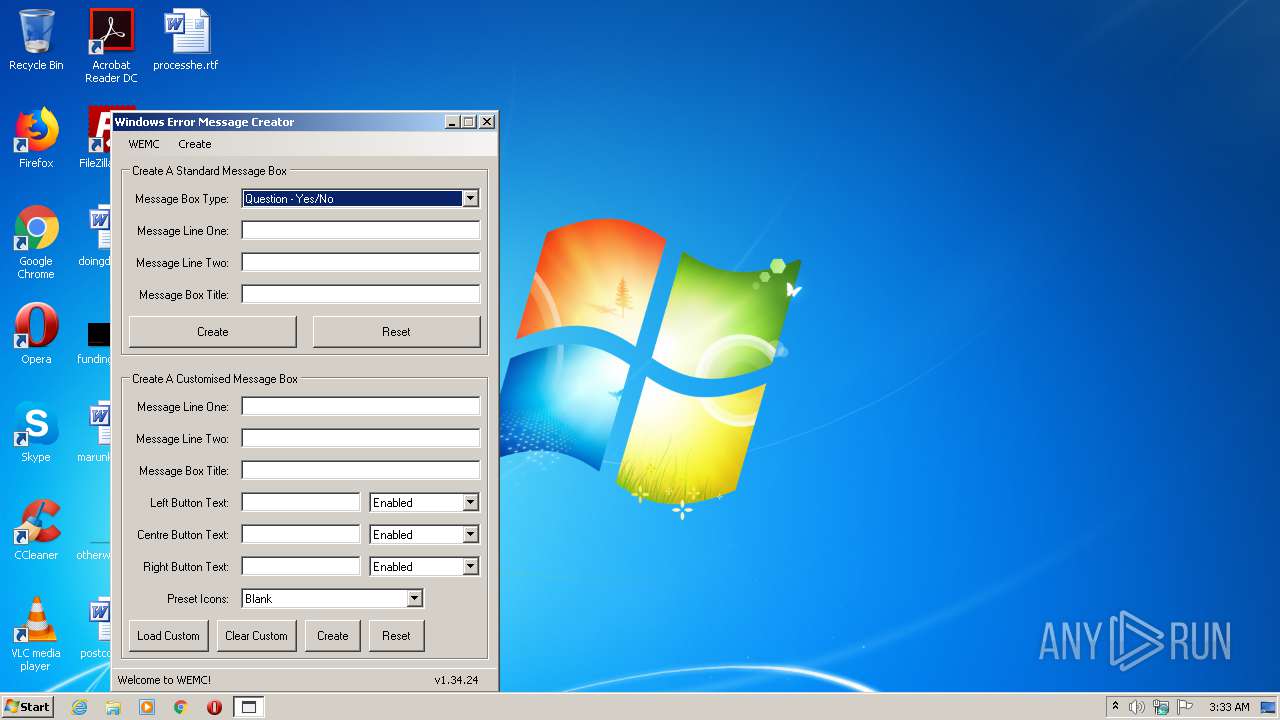Open the Recycle Bin desktop icon

[x=36, y=40]
